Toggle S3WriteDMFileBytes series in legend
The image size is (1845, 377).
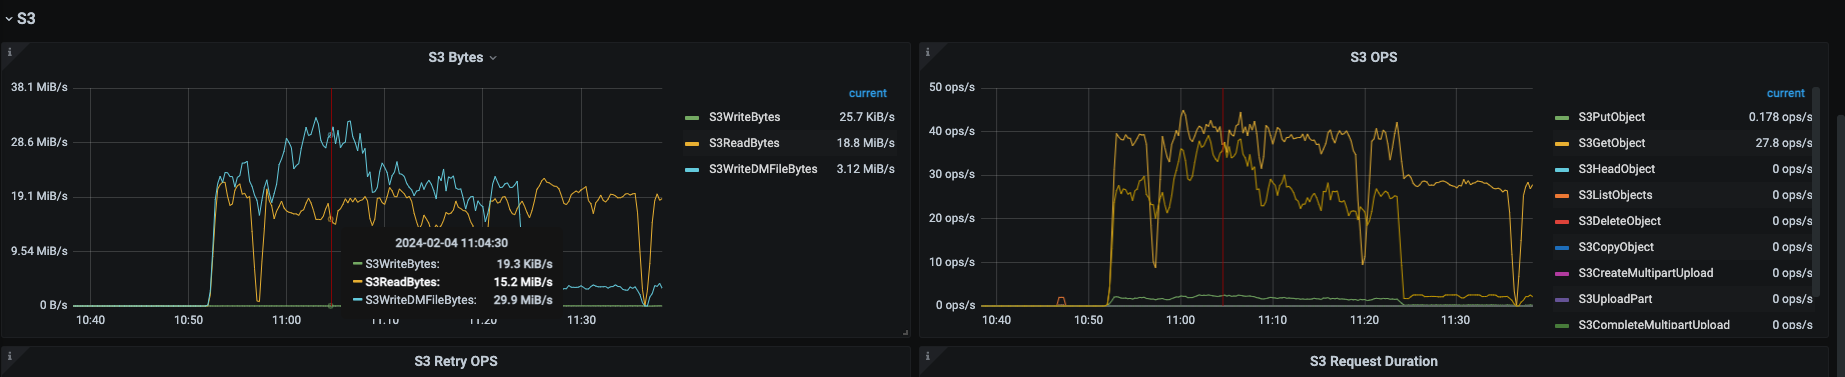tap(763, 169)
